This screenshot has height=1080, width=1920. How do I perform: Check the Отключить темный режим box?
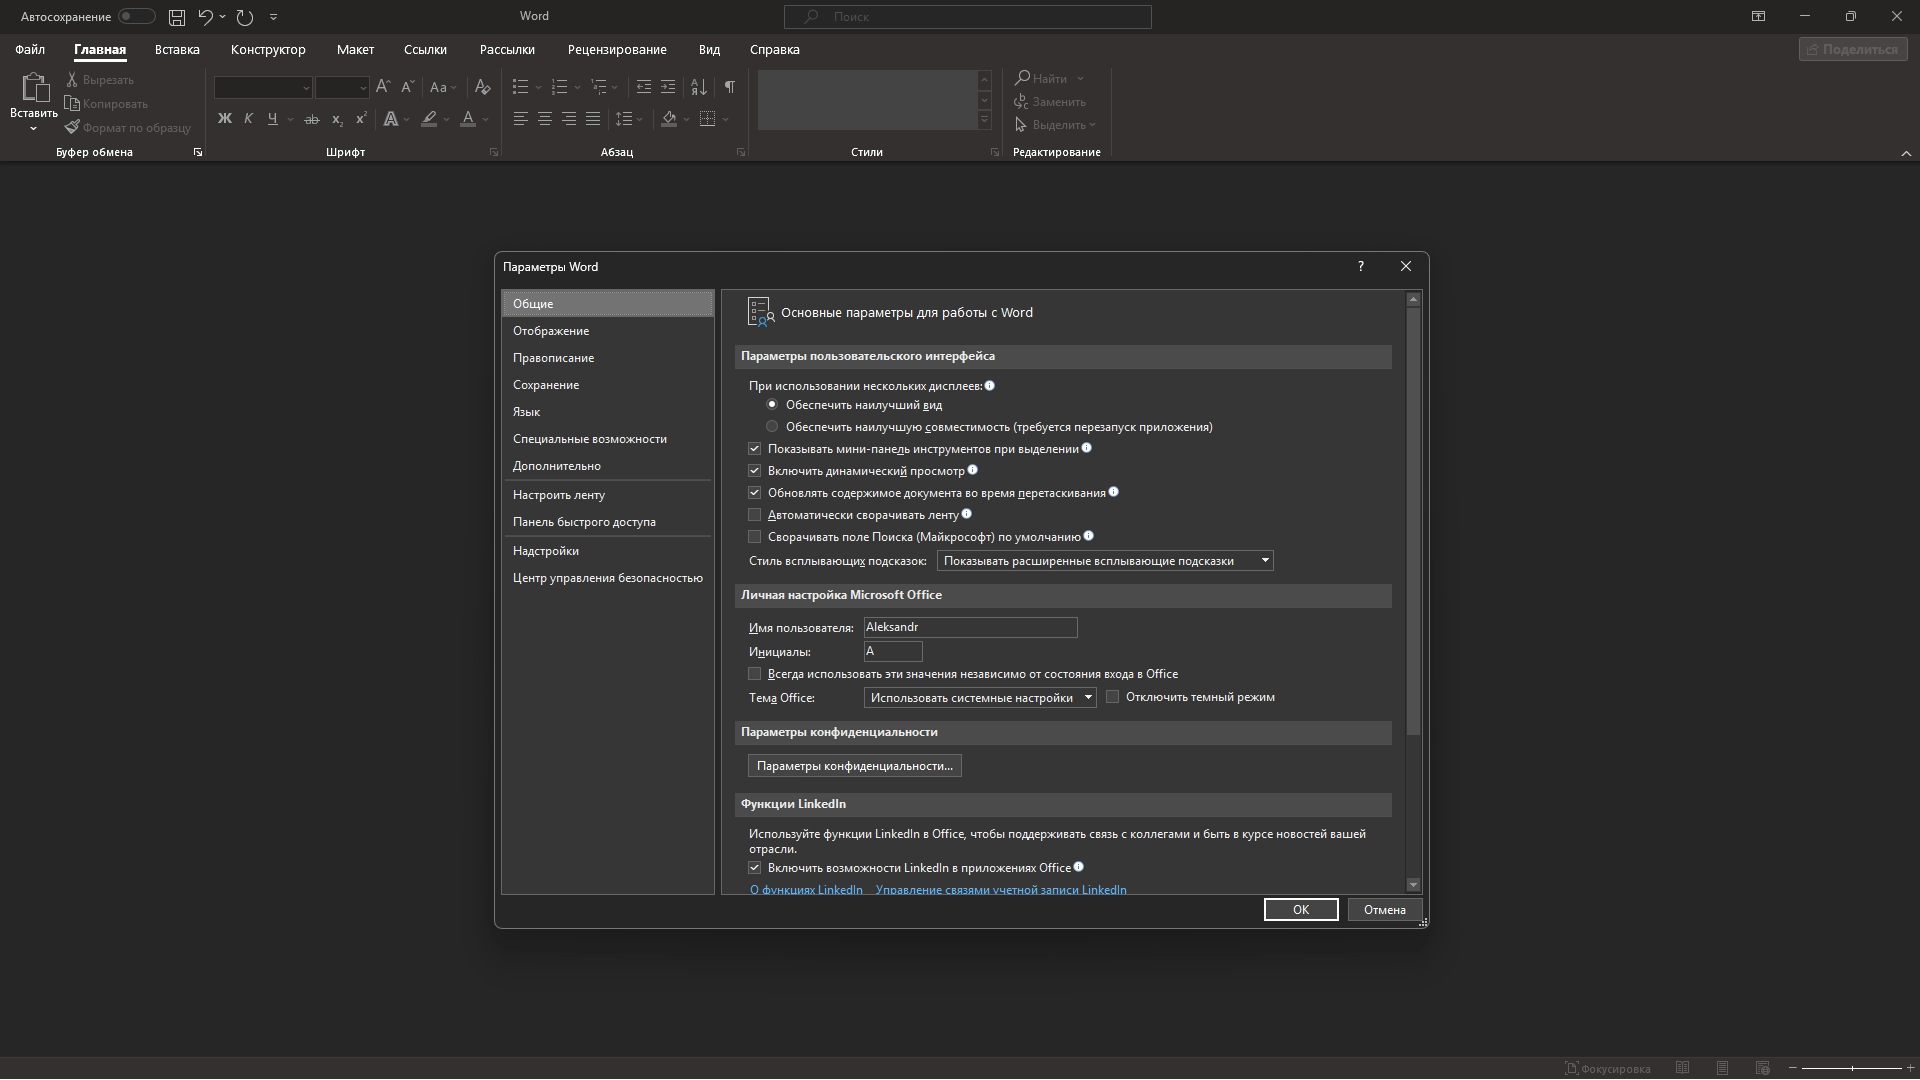1112,697
